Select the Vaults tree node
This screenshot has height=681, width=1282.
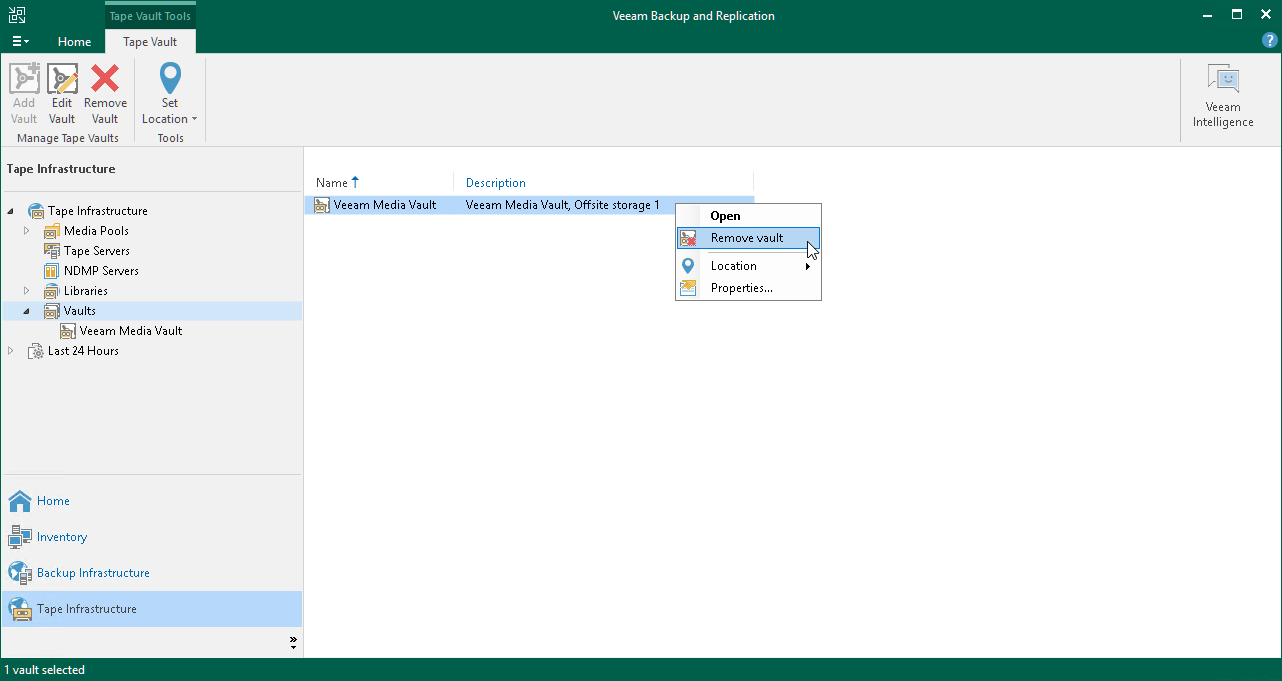(x=80, y=311)
